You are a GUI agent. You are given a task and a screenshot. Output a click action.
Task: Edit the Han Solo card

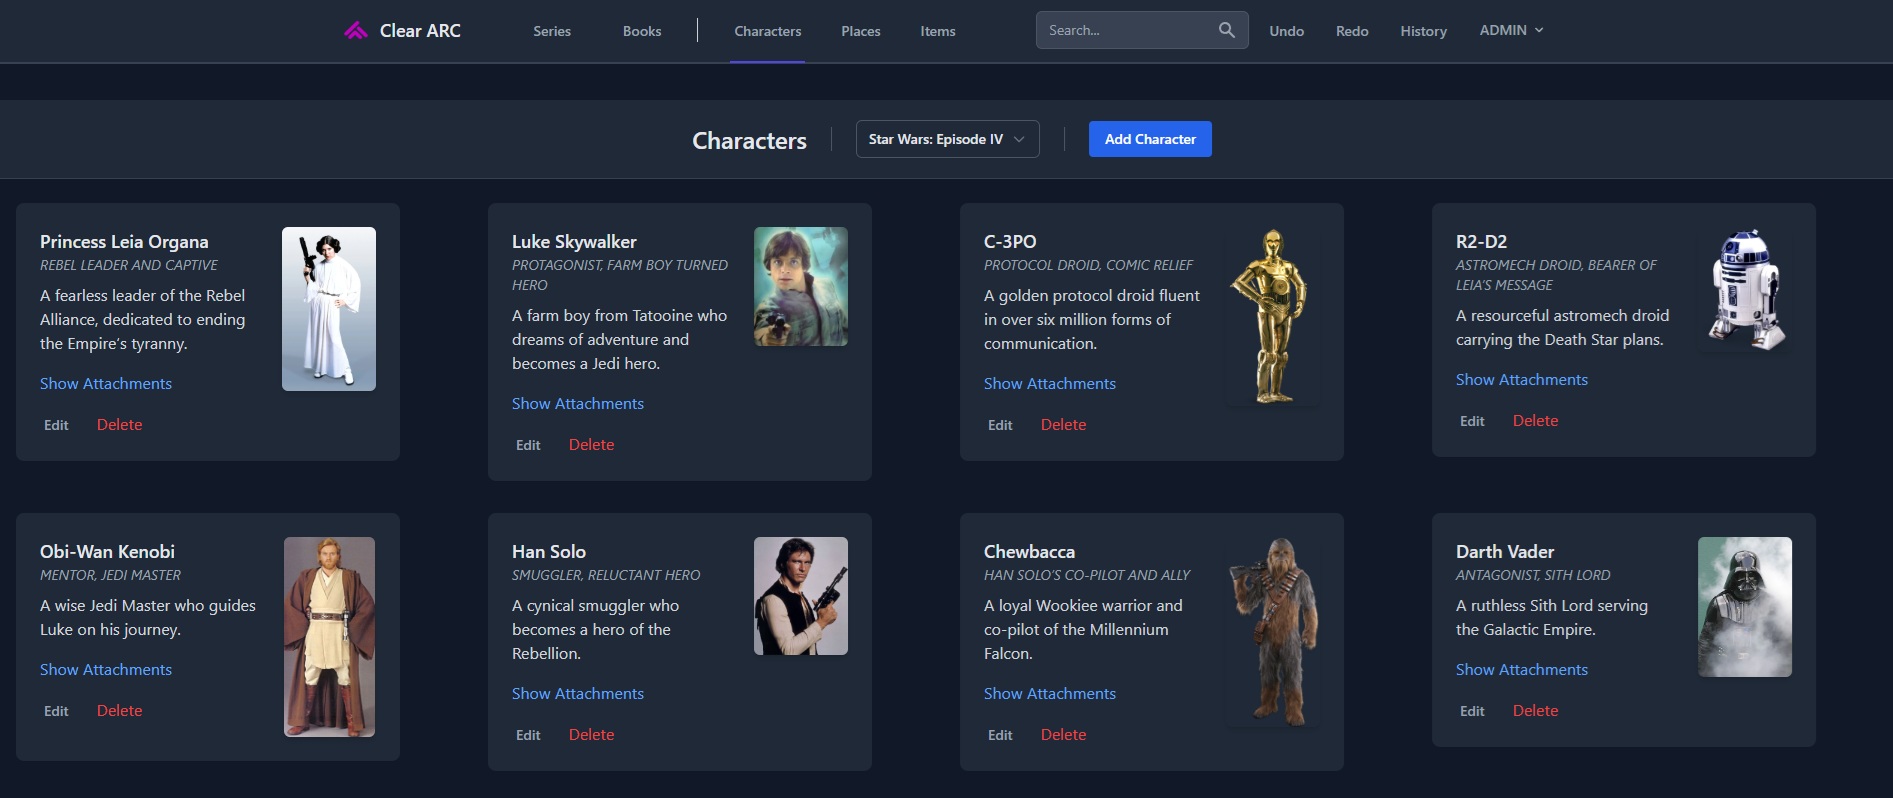[528, 735]
